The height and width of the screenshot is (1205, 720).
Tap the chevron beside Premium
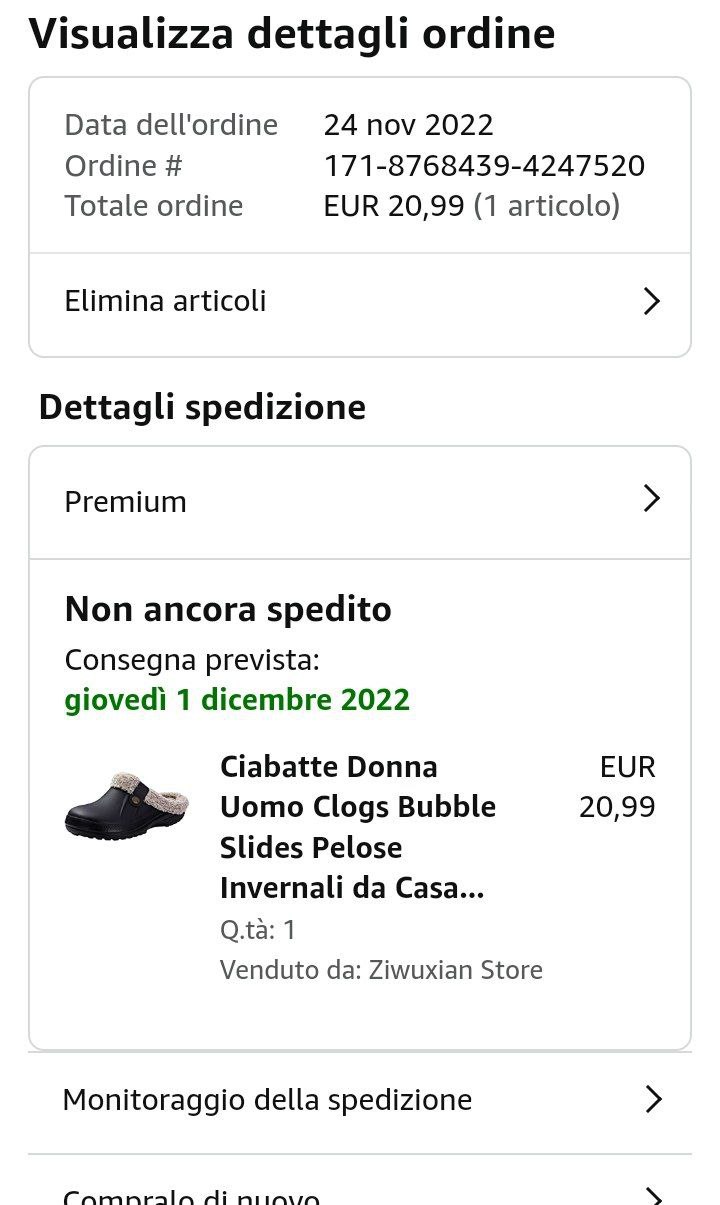pos(651,498)
